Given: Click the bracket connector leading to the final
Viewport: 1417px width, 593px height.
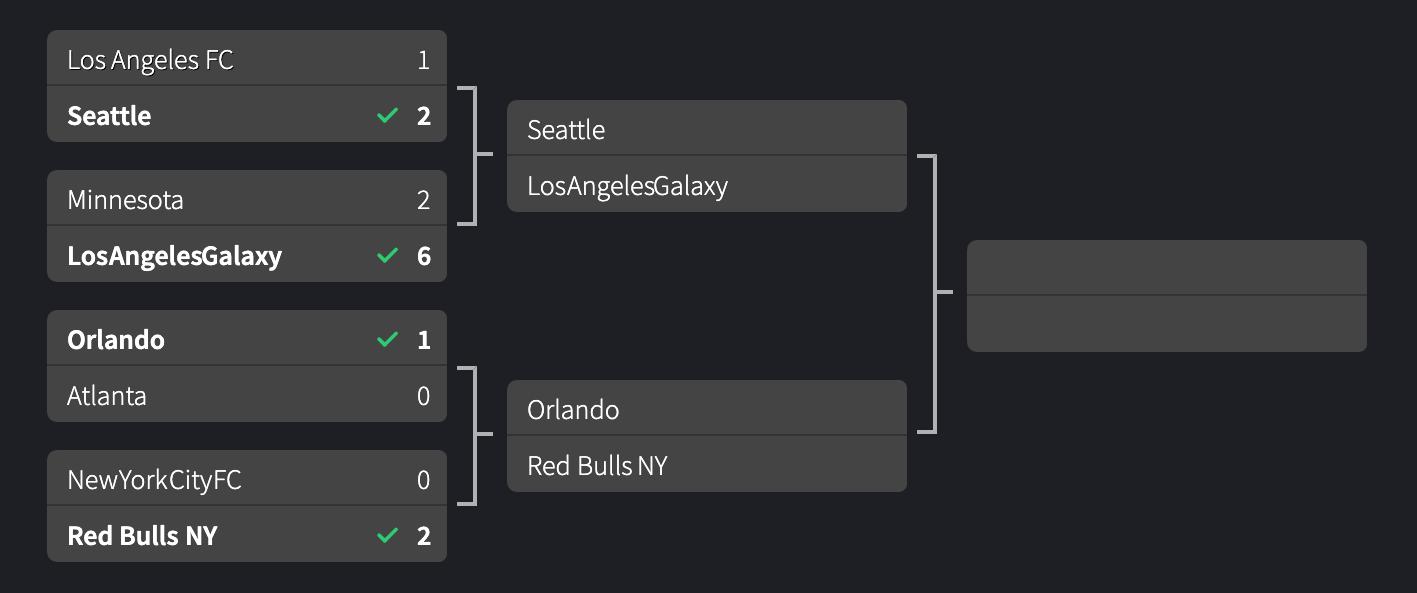Looking at the screenshot, I should [932, 295].
